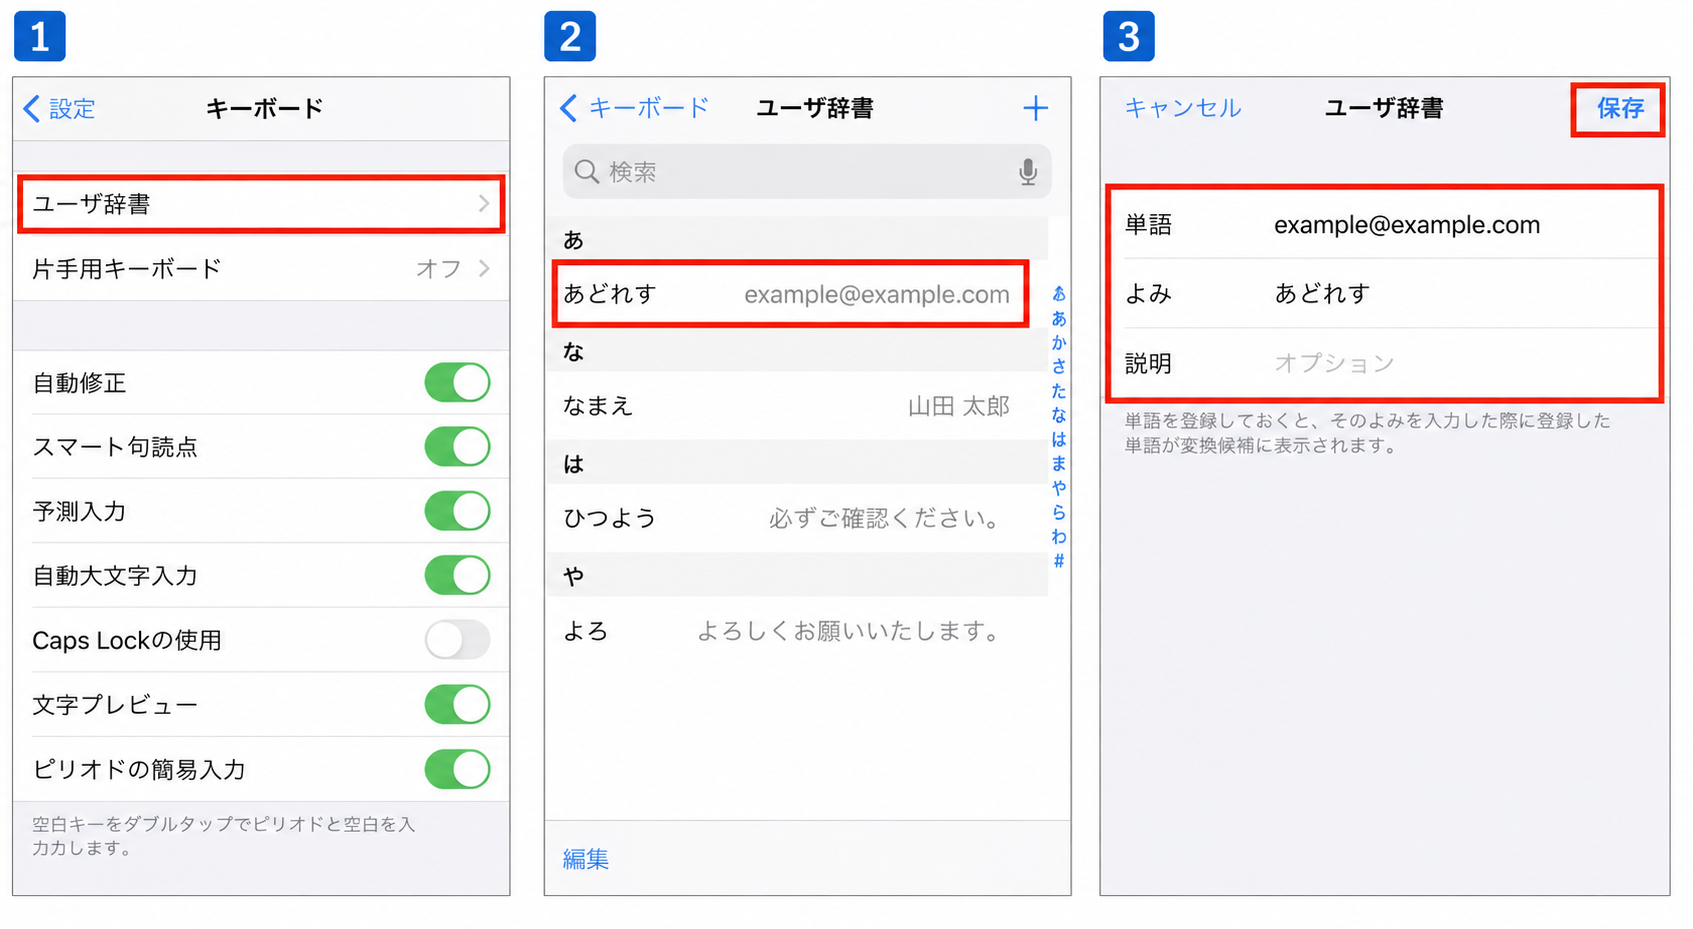Click the 検索 search field

807,172
